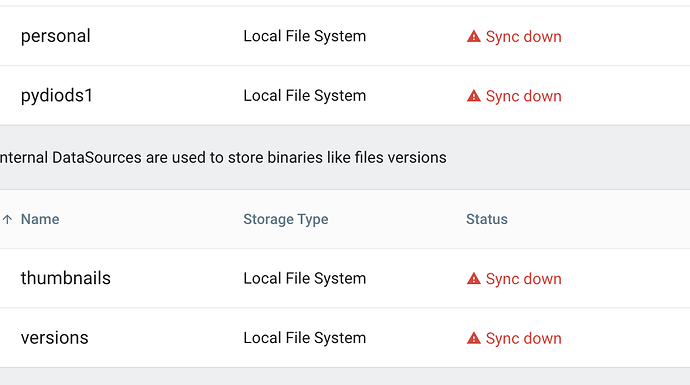Click the warning icon in the versions row

473,338
